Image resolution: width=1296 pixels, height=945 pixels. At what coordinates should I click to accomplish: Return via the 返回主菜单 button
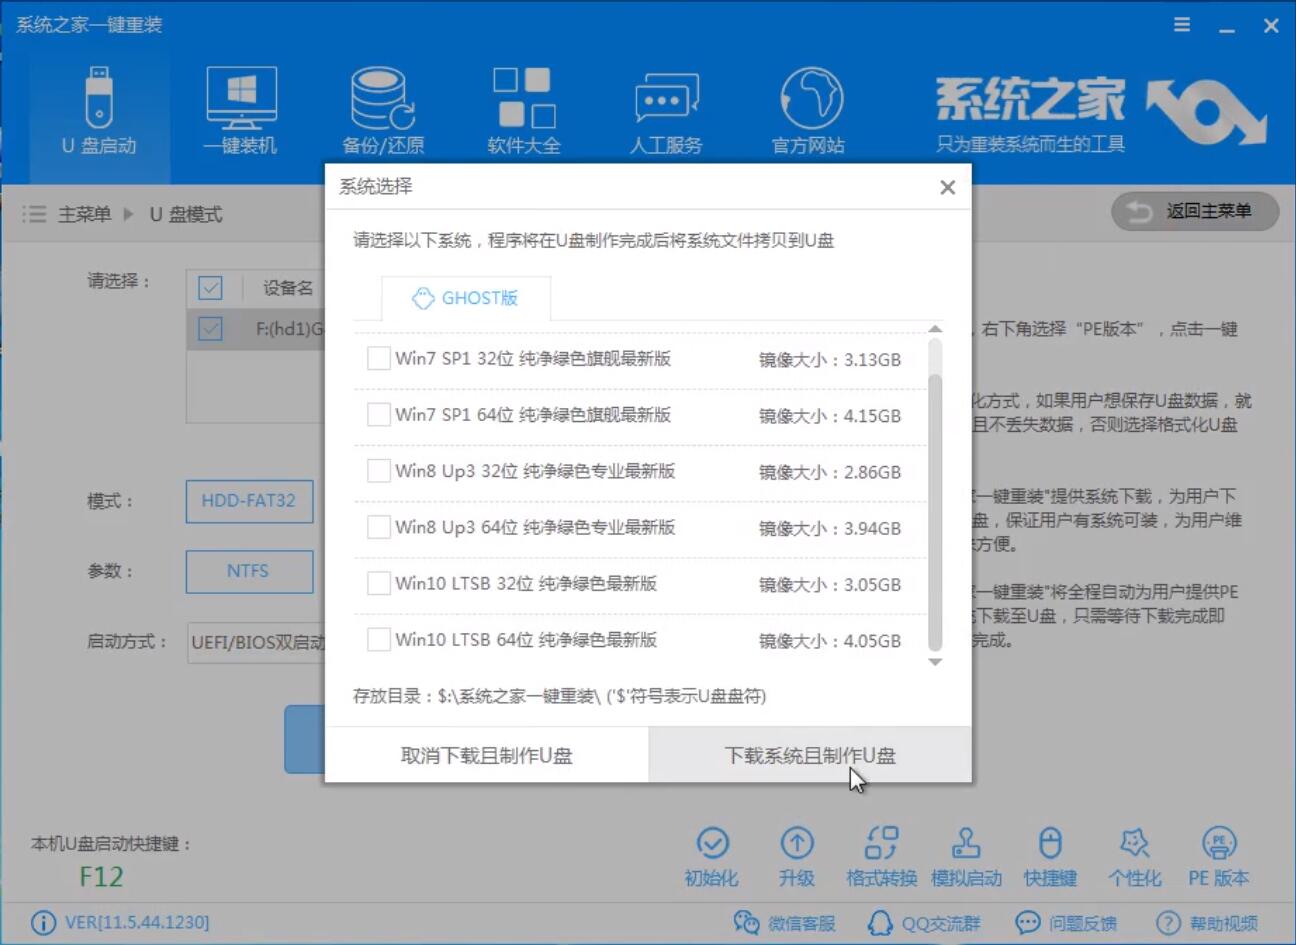(x=1196, y=211)
